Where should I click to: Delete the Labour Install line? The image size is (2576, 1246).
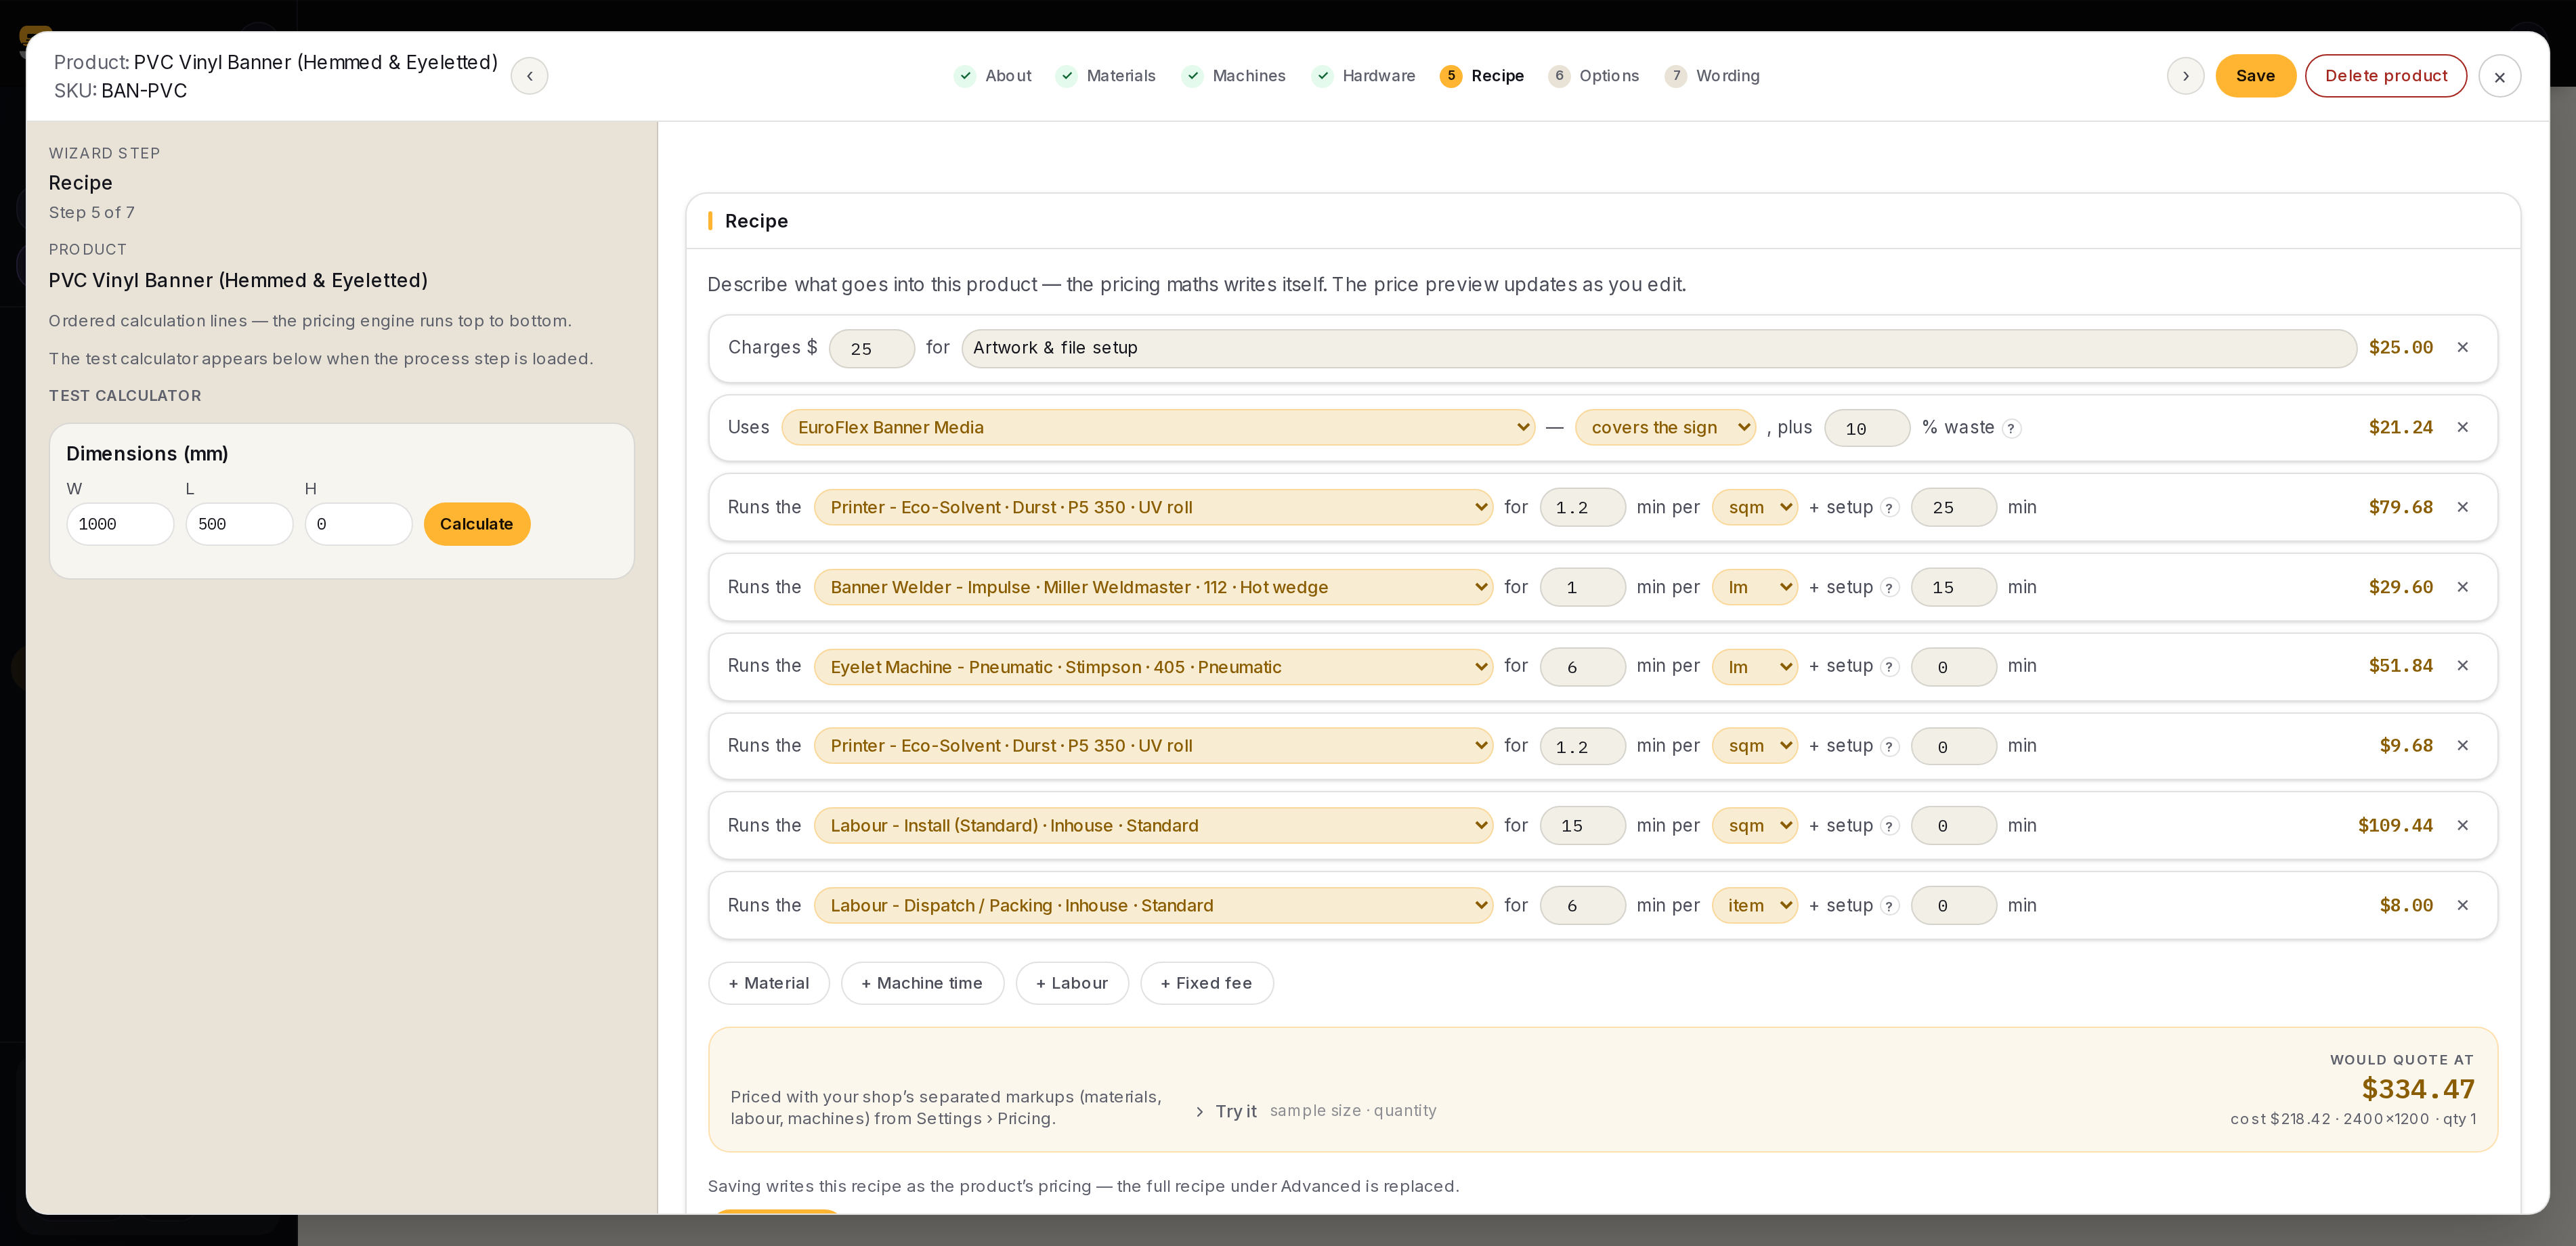pyautogui.click(x=2462, y=825)
